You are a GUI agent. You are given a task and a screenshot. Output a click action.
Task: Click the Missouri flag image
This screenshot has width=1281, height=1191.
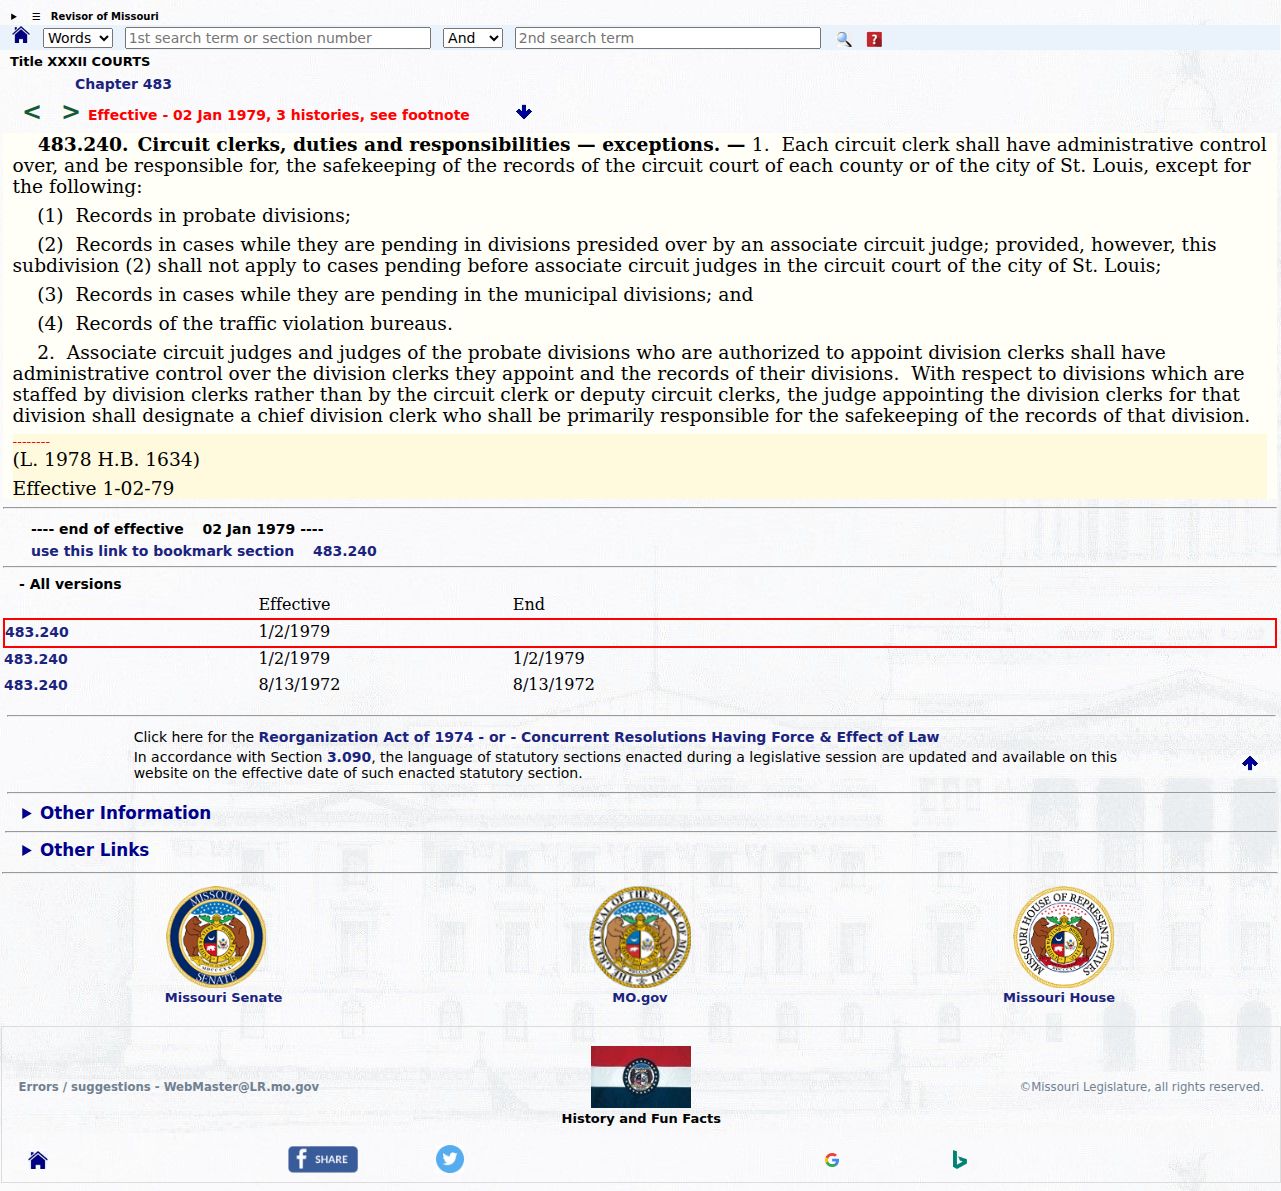641,1077
